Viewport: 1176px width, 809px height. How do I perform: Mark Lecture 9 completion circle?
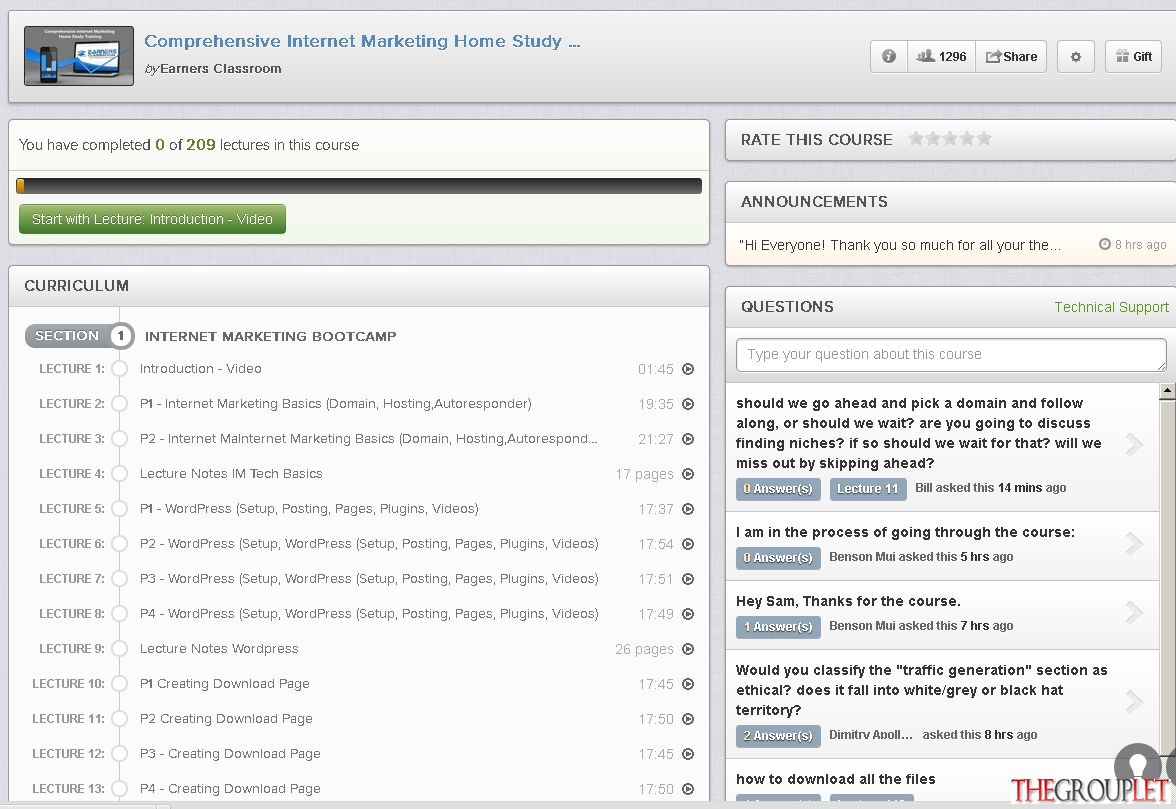point(119,649)
